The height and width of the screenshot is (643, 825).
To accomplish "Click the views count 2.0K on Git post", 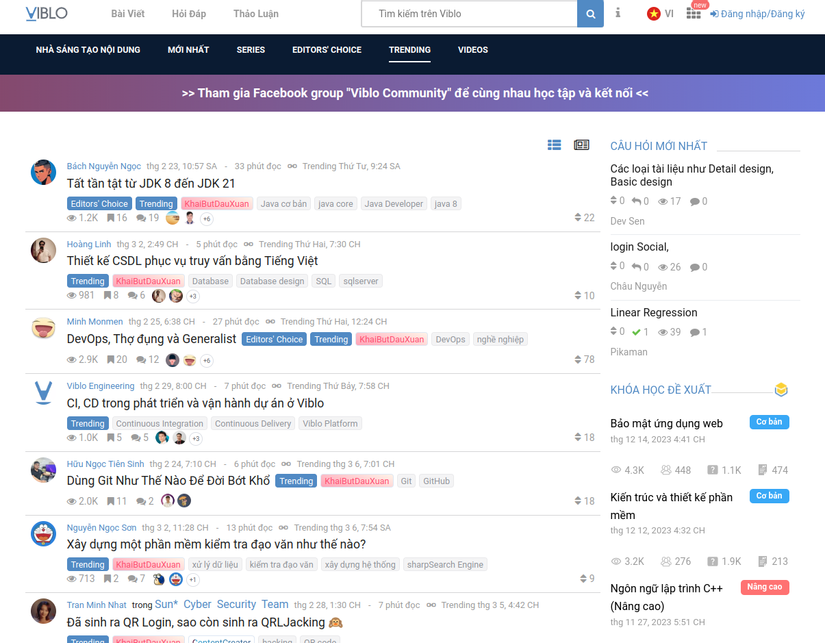I will 82,501.
